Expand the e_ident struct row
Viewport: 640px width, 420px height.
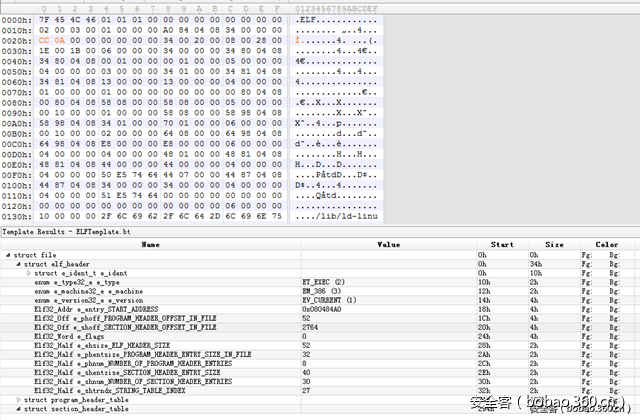point(28,273)
